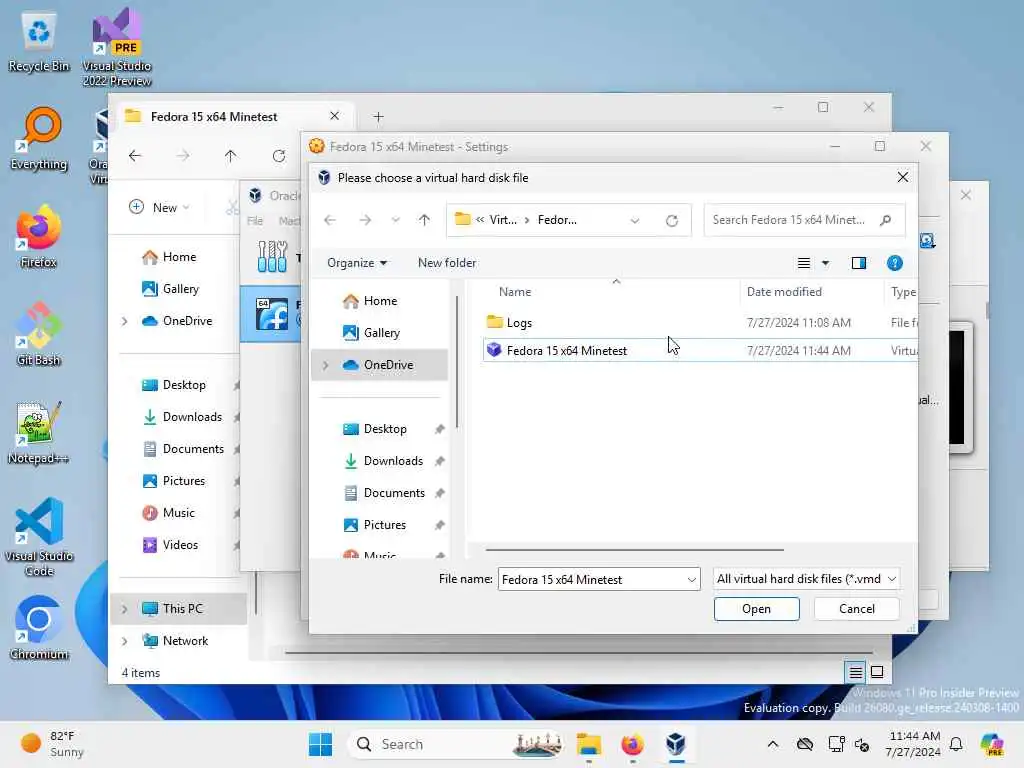Click the sidebar vertical scrollbar in dialog
The image size is (1024, 768).
pos(456,362)
